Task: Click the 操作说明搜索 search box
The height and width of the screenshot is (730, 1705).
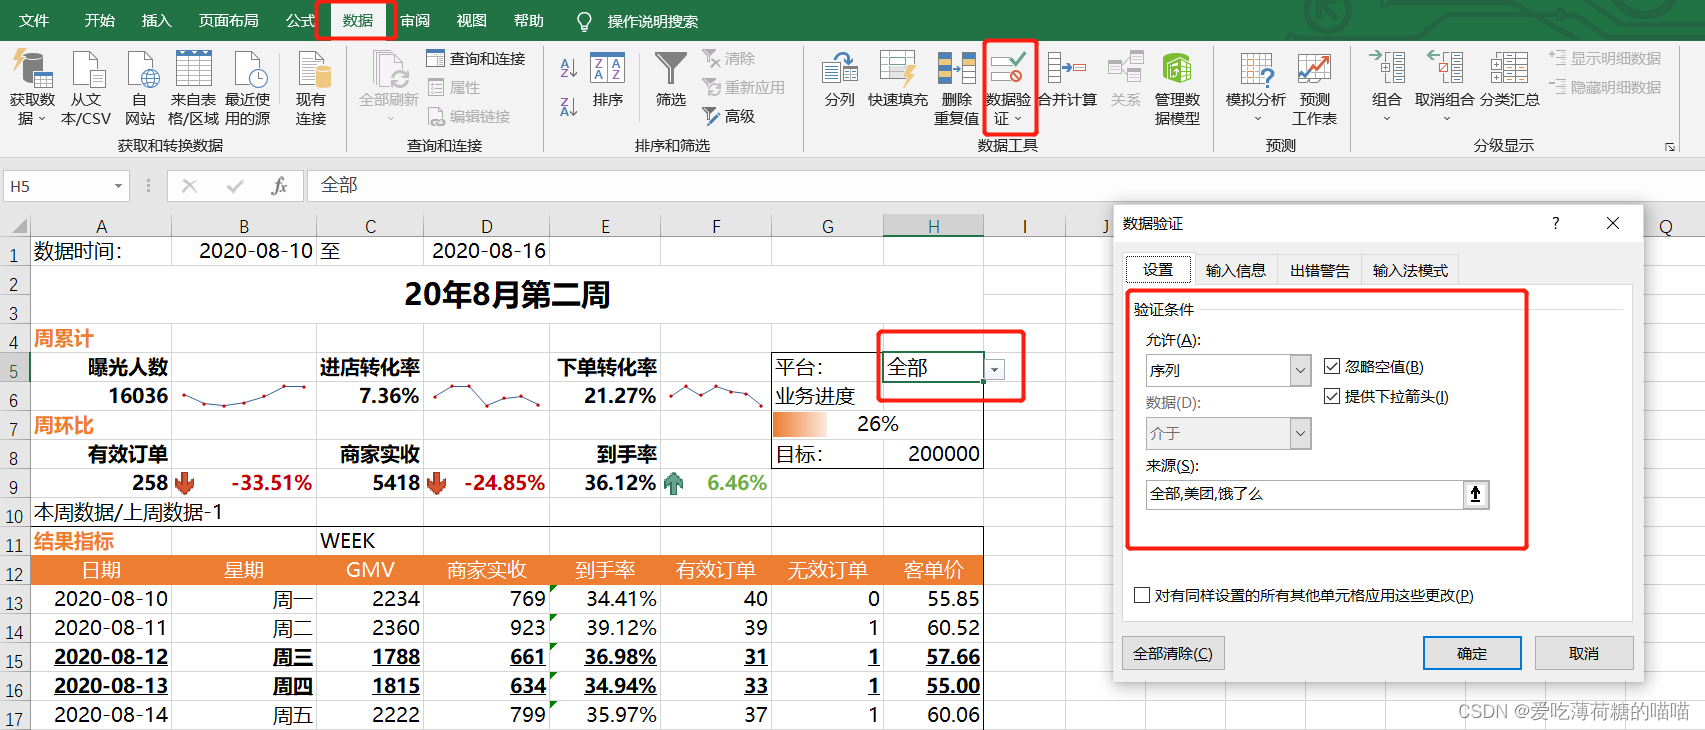Action: [652, 21]
